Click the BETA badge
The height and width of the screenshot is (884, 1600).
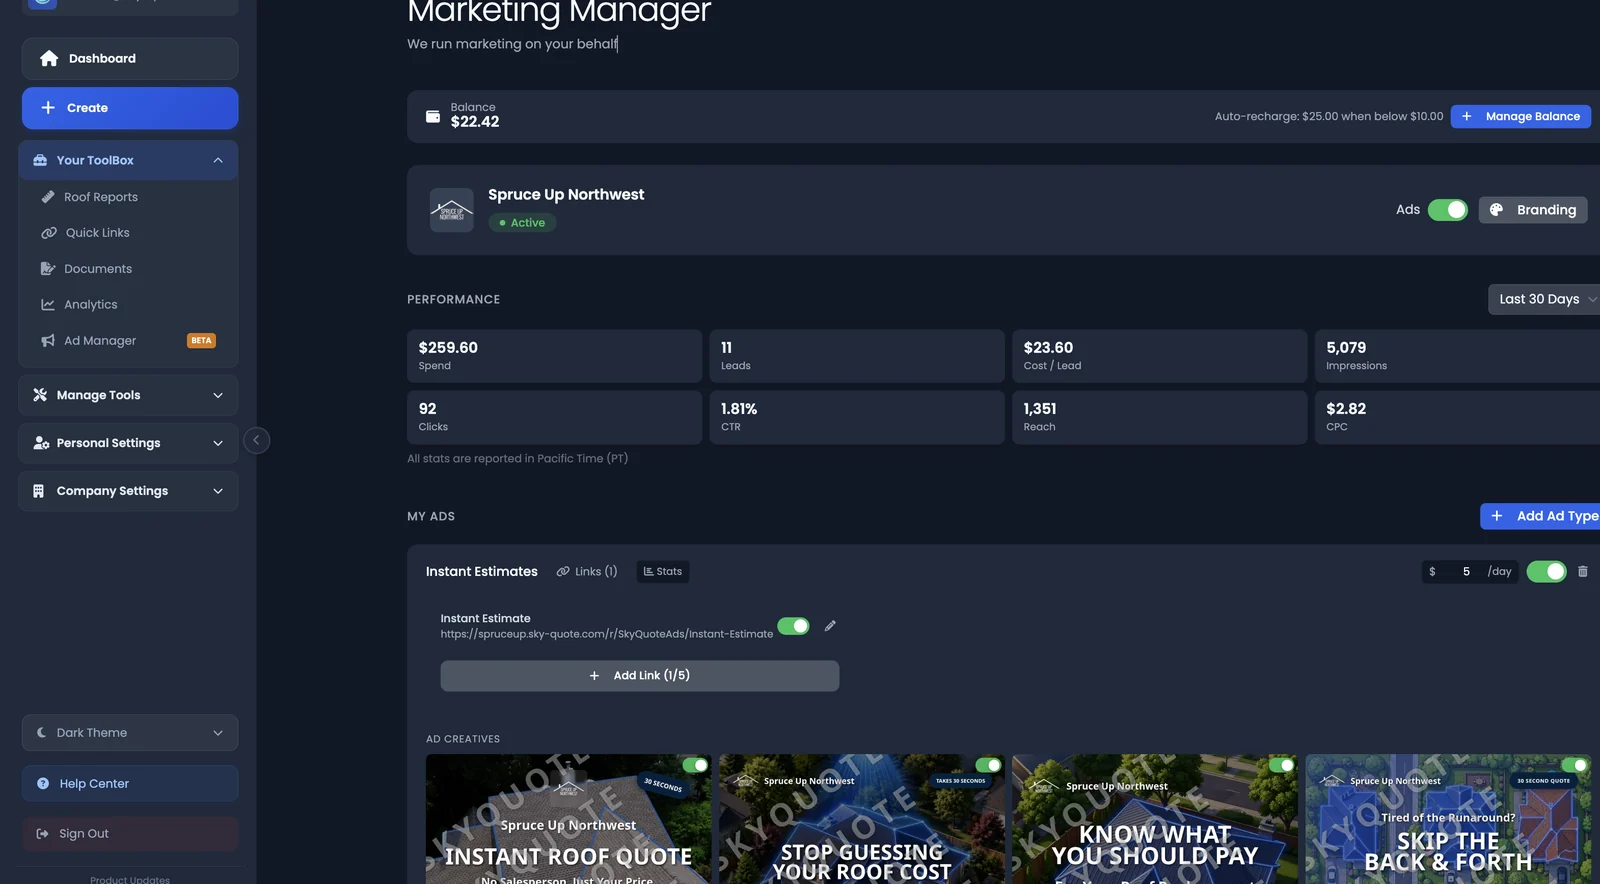tap(201, 341)
